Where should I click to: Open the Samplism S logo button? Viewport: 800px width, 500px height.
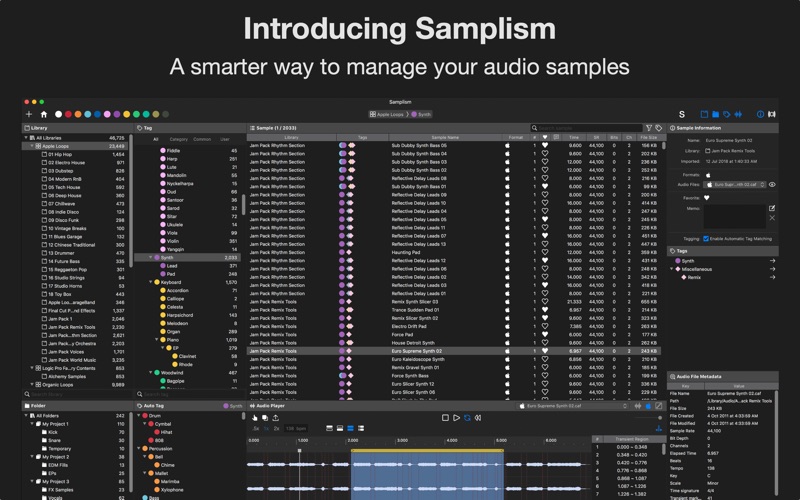click(x=682, y=114)
